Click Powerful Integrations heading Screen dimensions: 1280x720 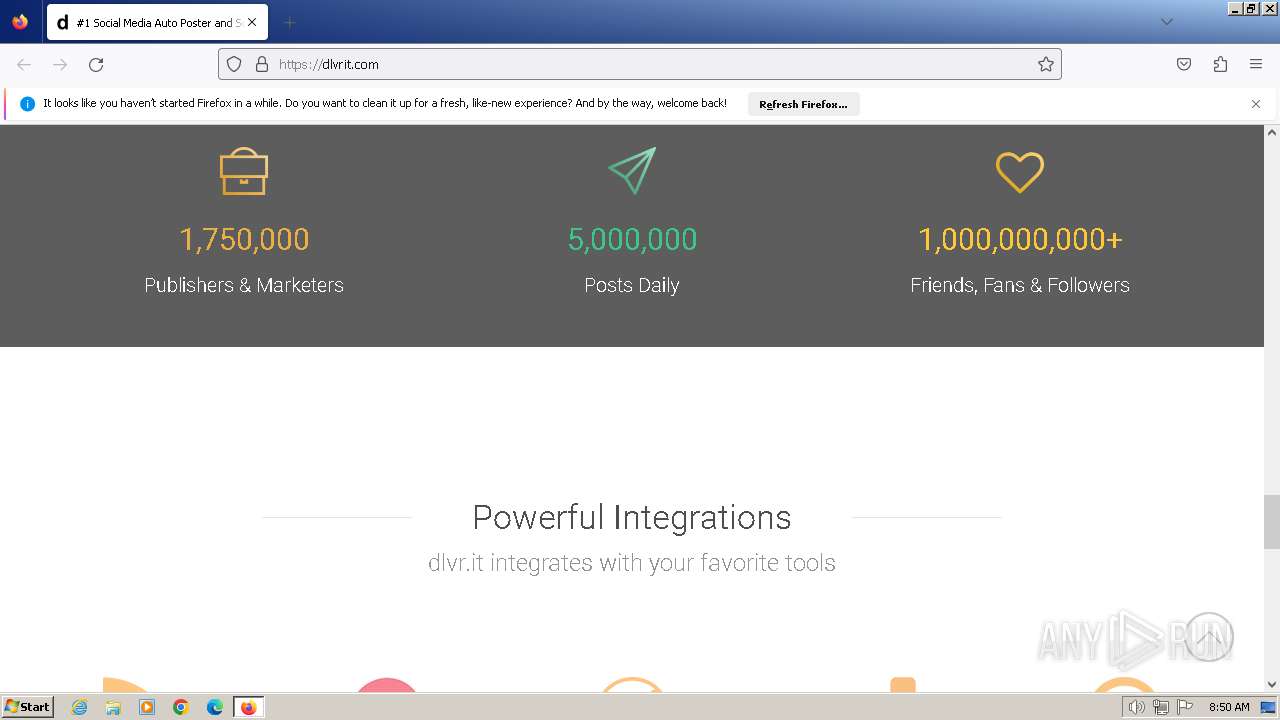(632, 517)
